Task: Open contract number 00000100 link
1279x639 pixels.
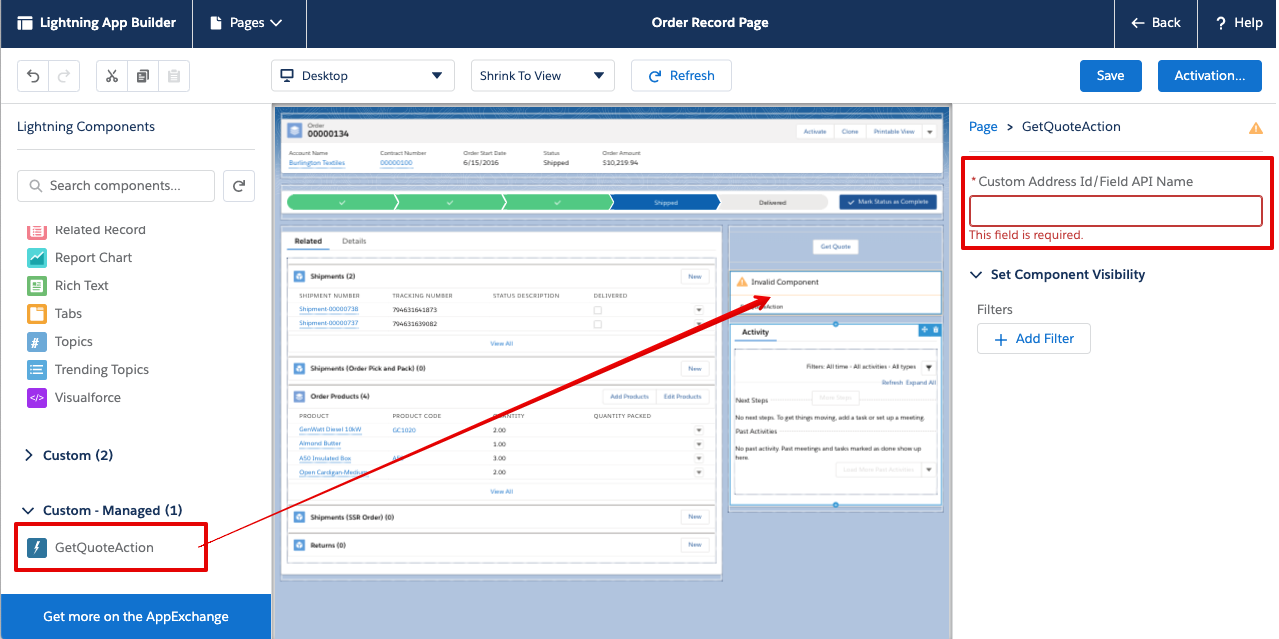Action: coord(396,163)
